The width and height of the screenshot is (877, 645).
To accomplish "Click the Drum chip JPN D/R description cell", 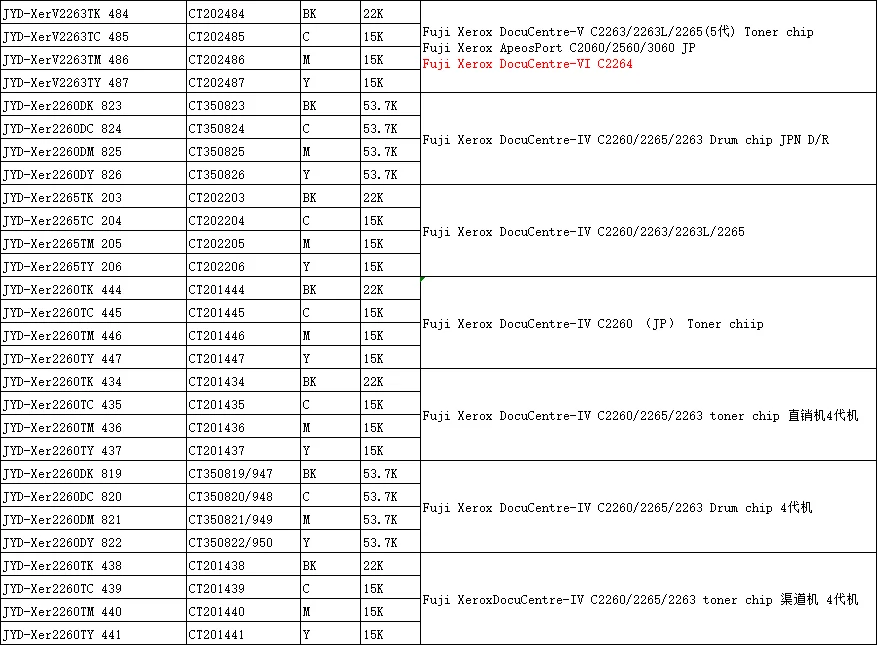I will (x=625, y=140).
